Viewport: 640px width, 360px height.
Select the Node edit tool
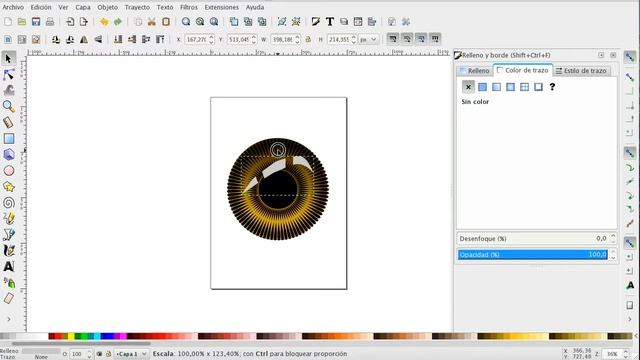(9, 75)
